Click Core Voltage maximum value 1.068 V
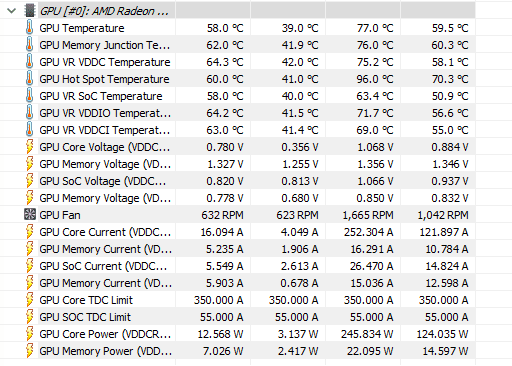512x366 pixels. pos(375,147)
